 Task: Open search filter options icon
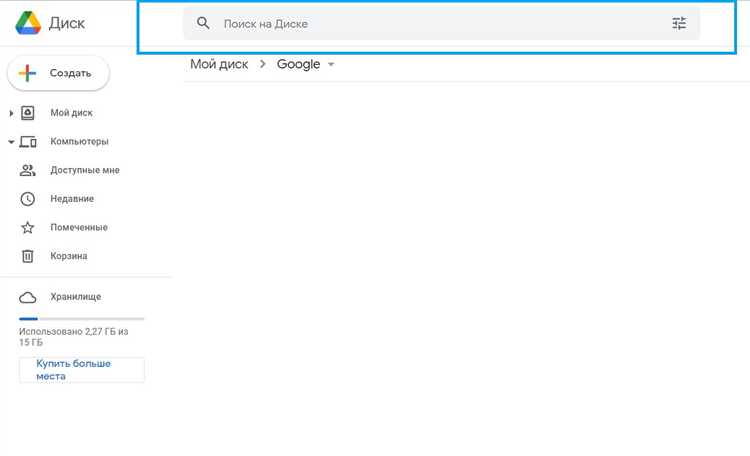[679, 23]
